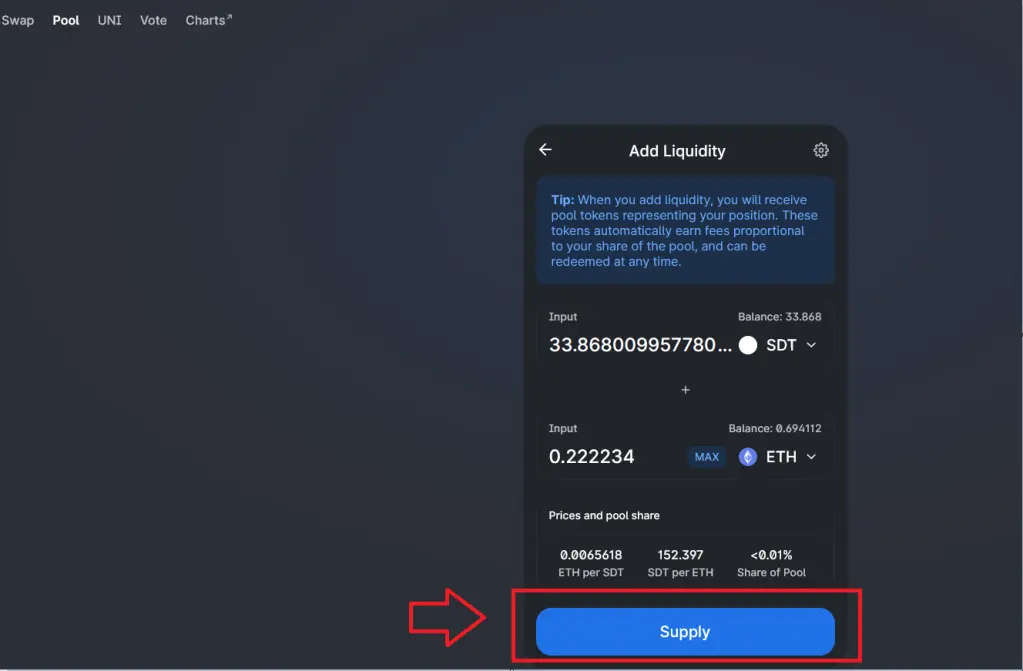Go back using the left arrow icon
Viewport: 1023px width, 671px height.
[x=545, y=149]
